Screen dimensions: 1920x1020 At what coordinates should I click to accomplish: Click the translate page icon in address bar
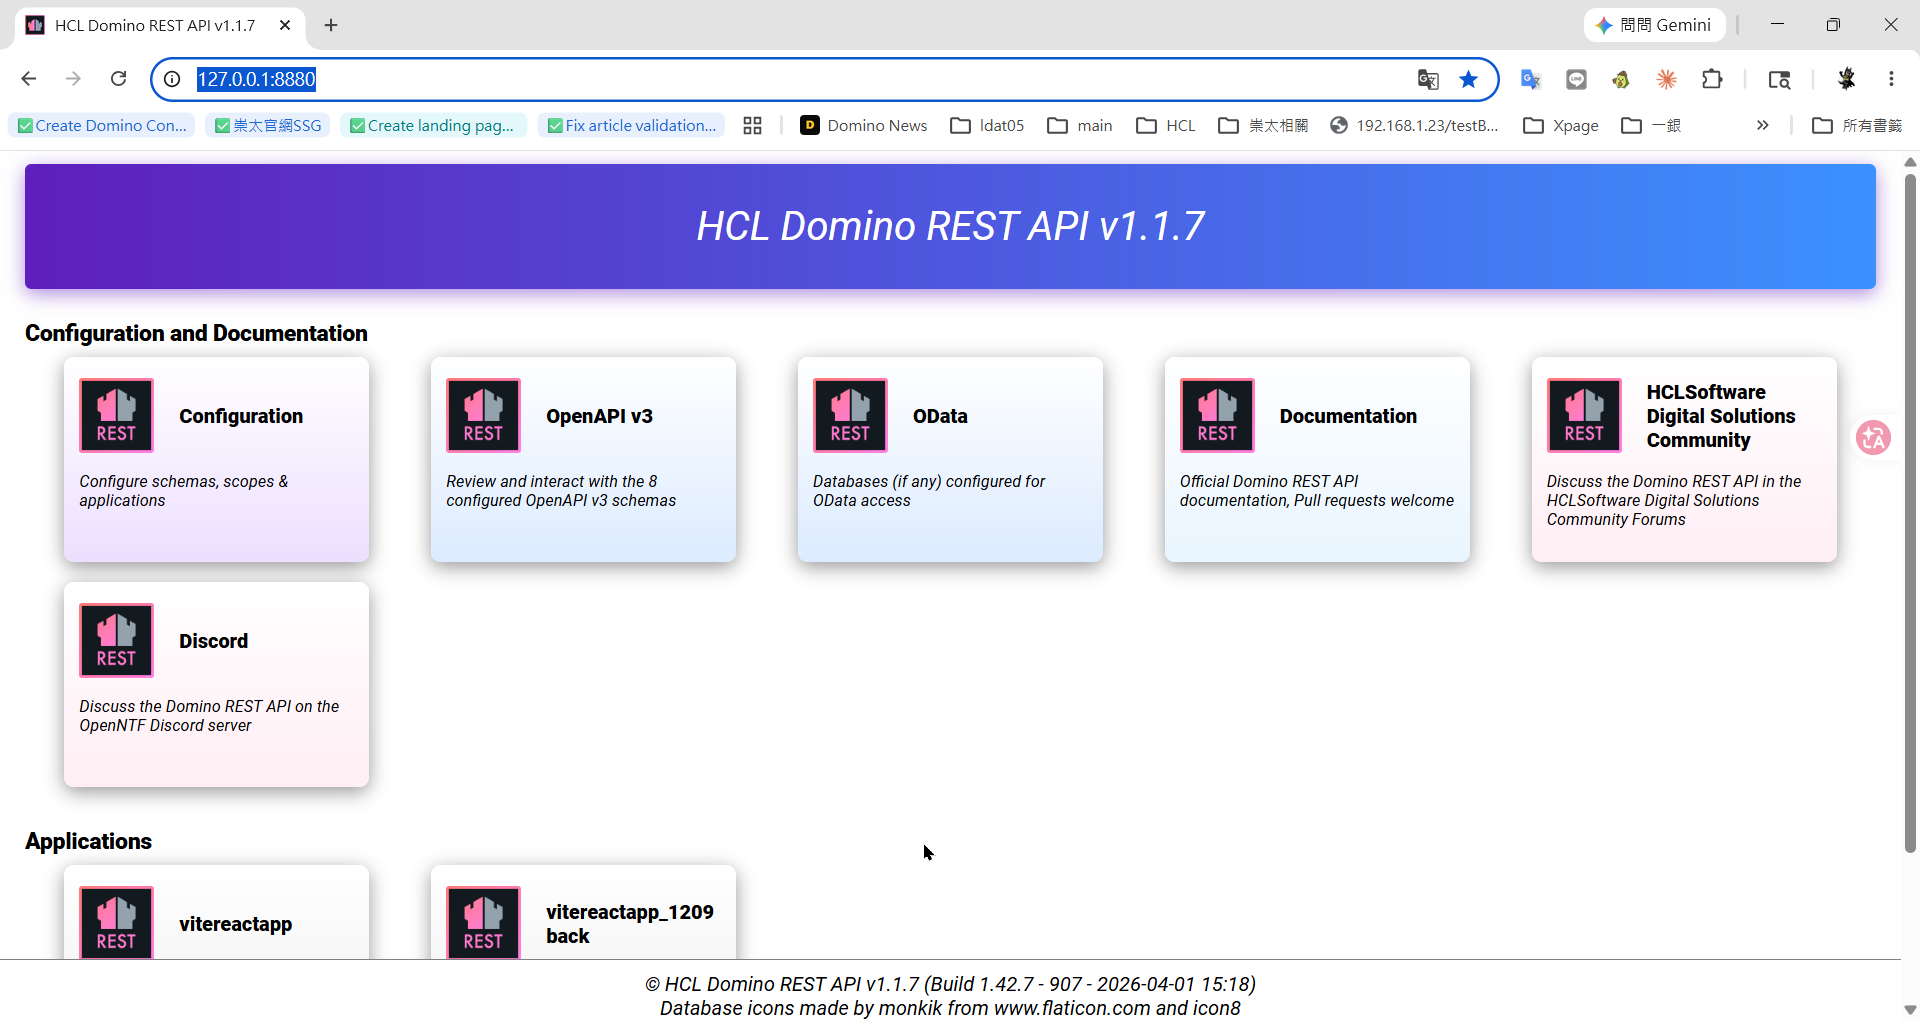pyautogui.click(x=1428, y=79)
